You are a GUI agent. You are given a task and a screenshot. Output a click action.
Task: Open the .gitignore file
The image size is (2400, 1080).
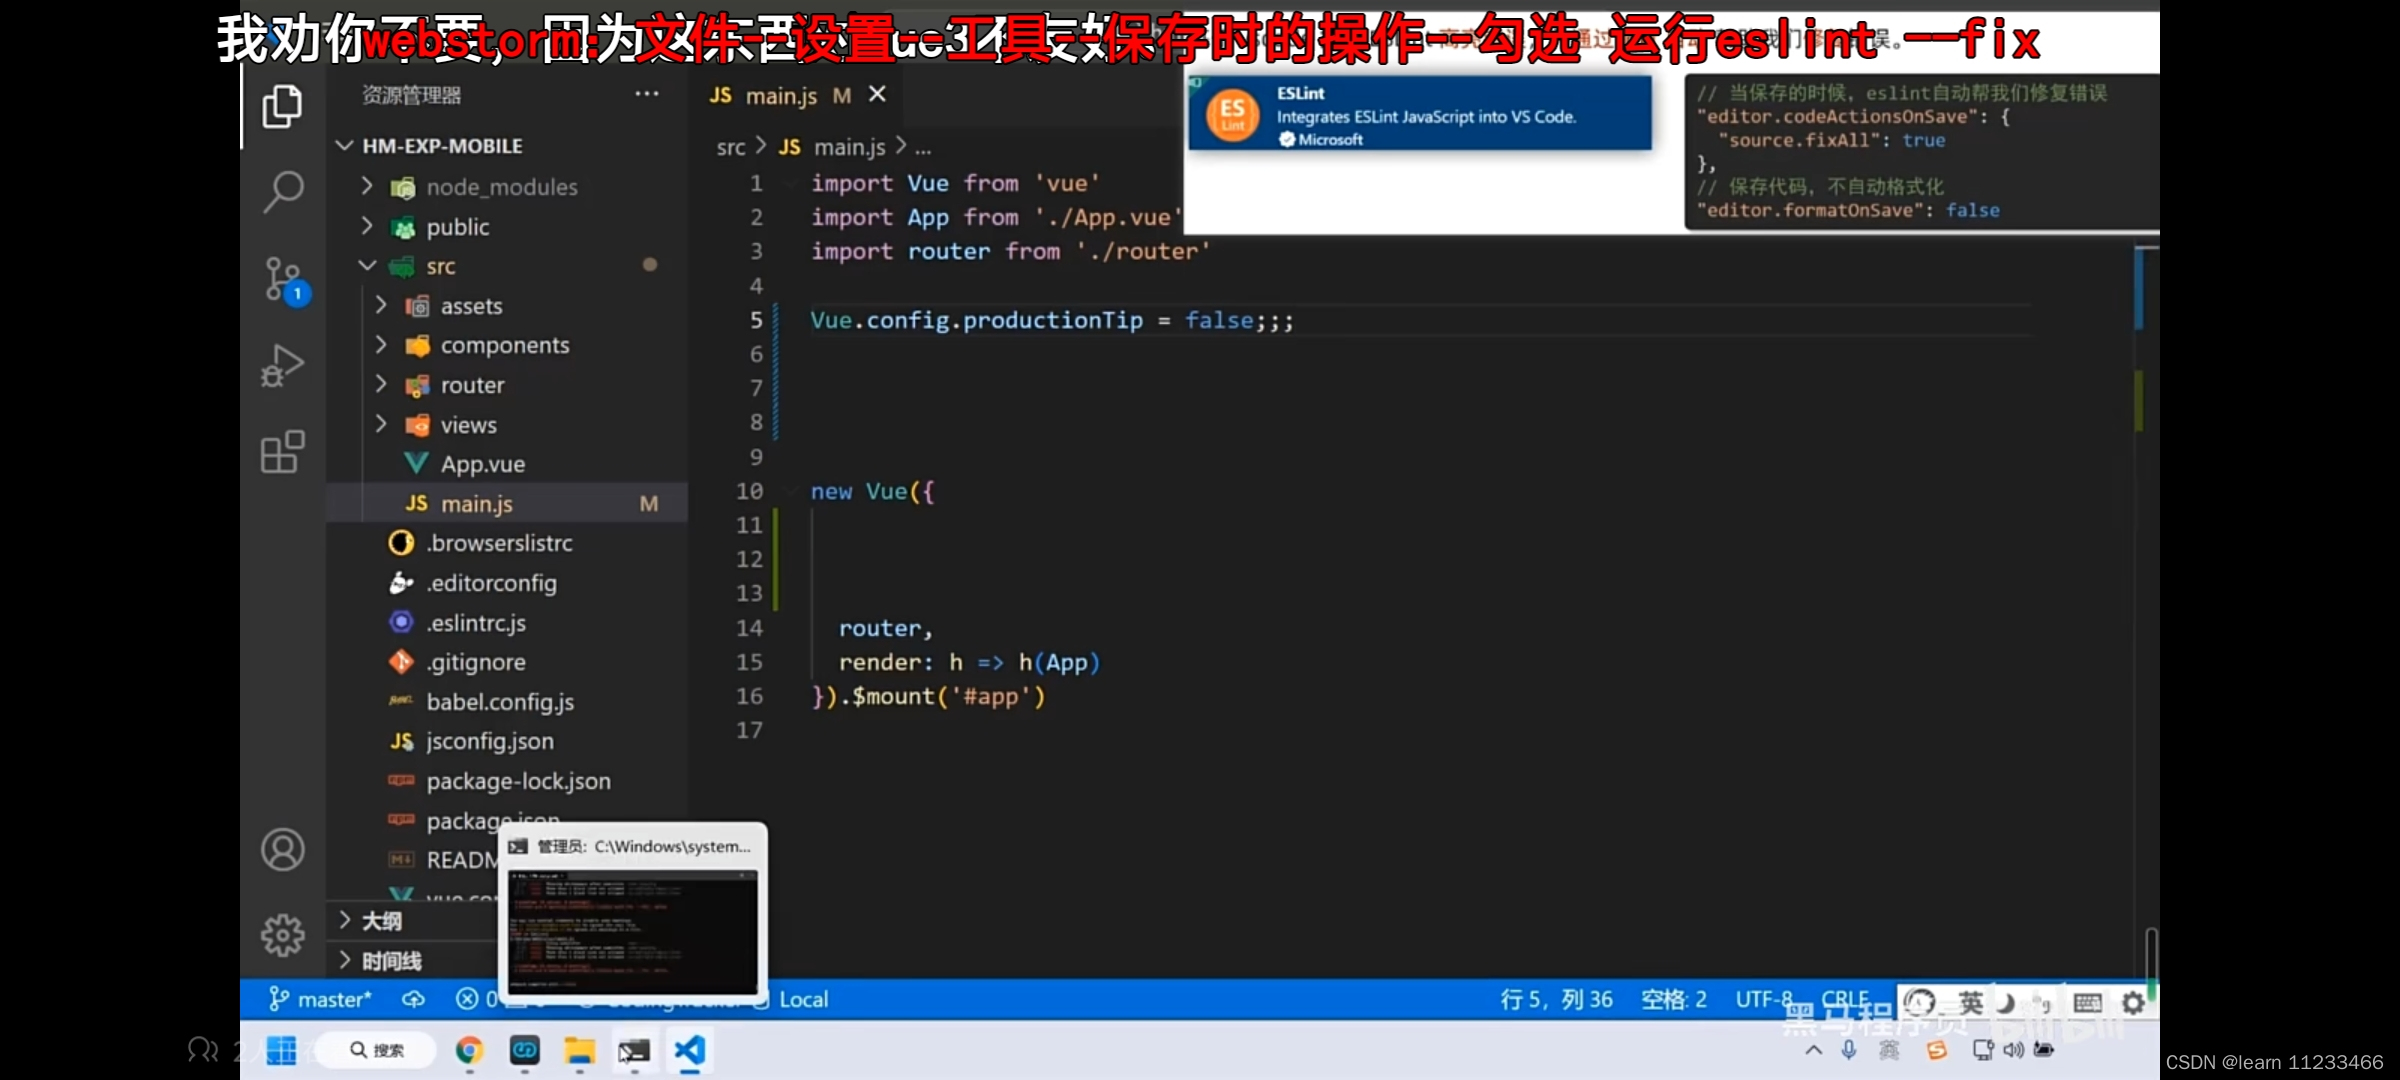[476, 662]
